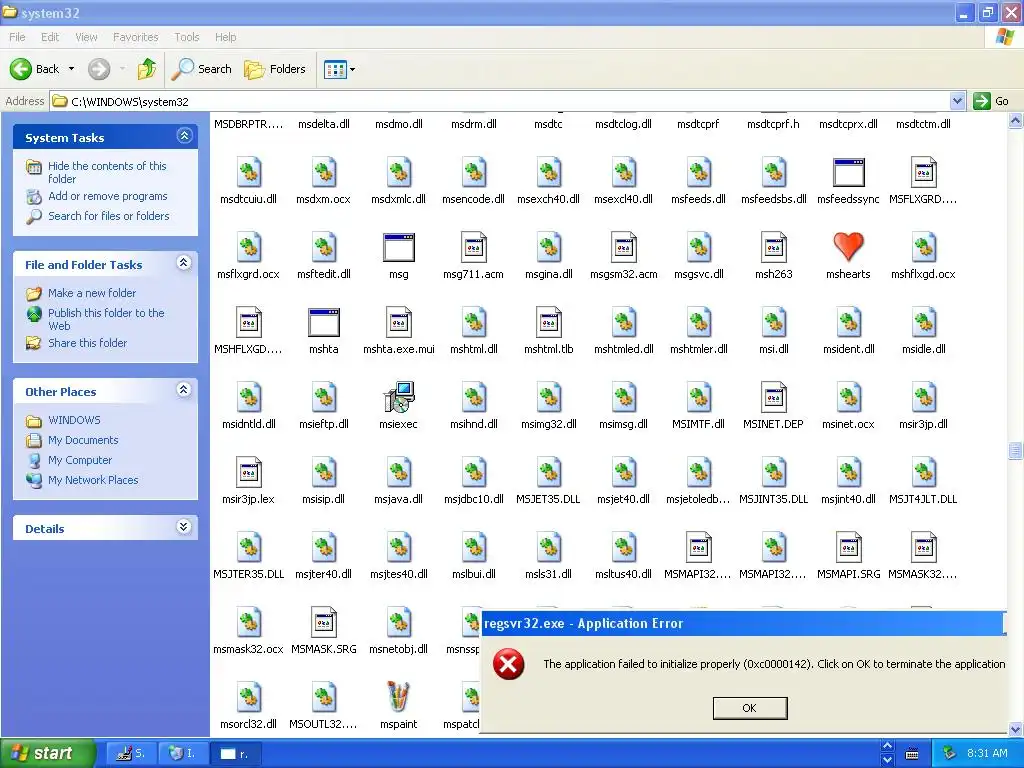Go up one folder level
This screenshot has width=1024, height=768.
click(x=147, y=69)
